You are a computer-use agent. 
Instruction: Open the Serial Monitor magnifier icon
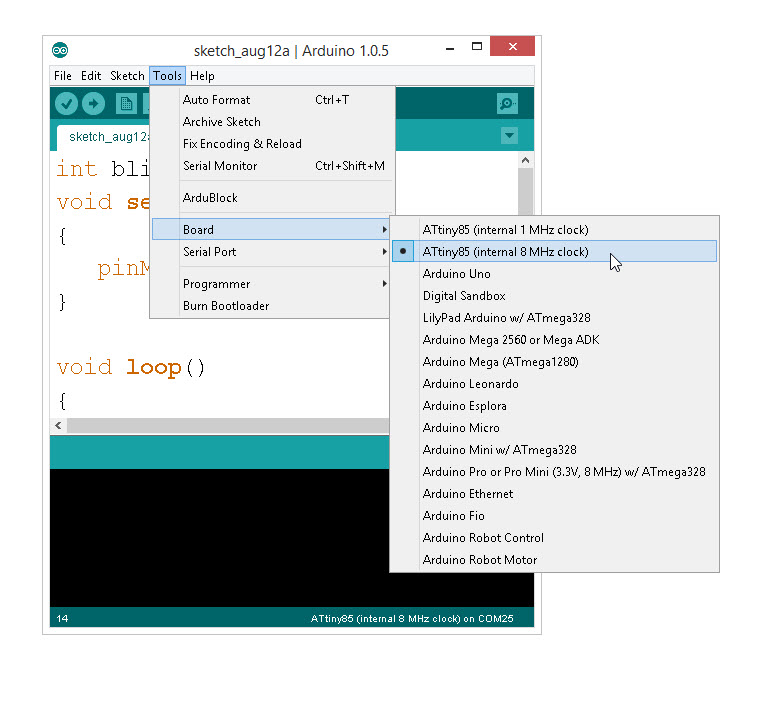(x=507, y=104)
